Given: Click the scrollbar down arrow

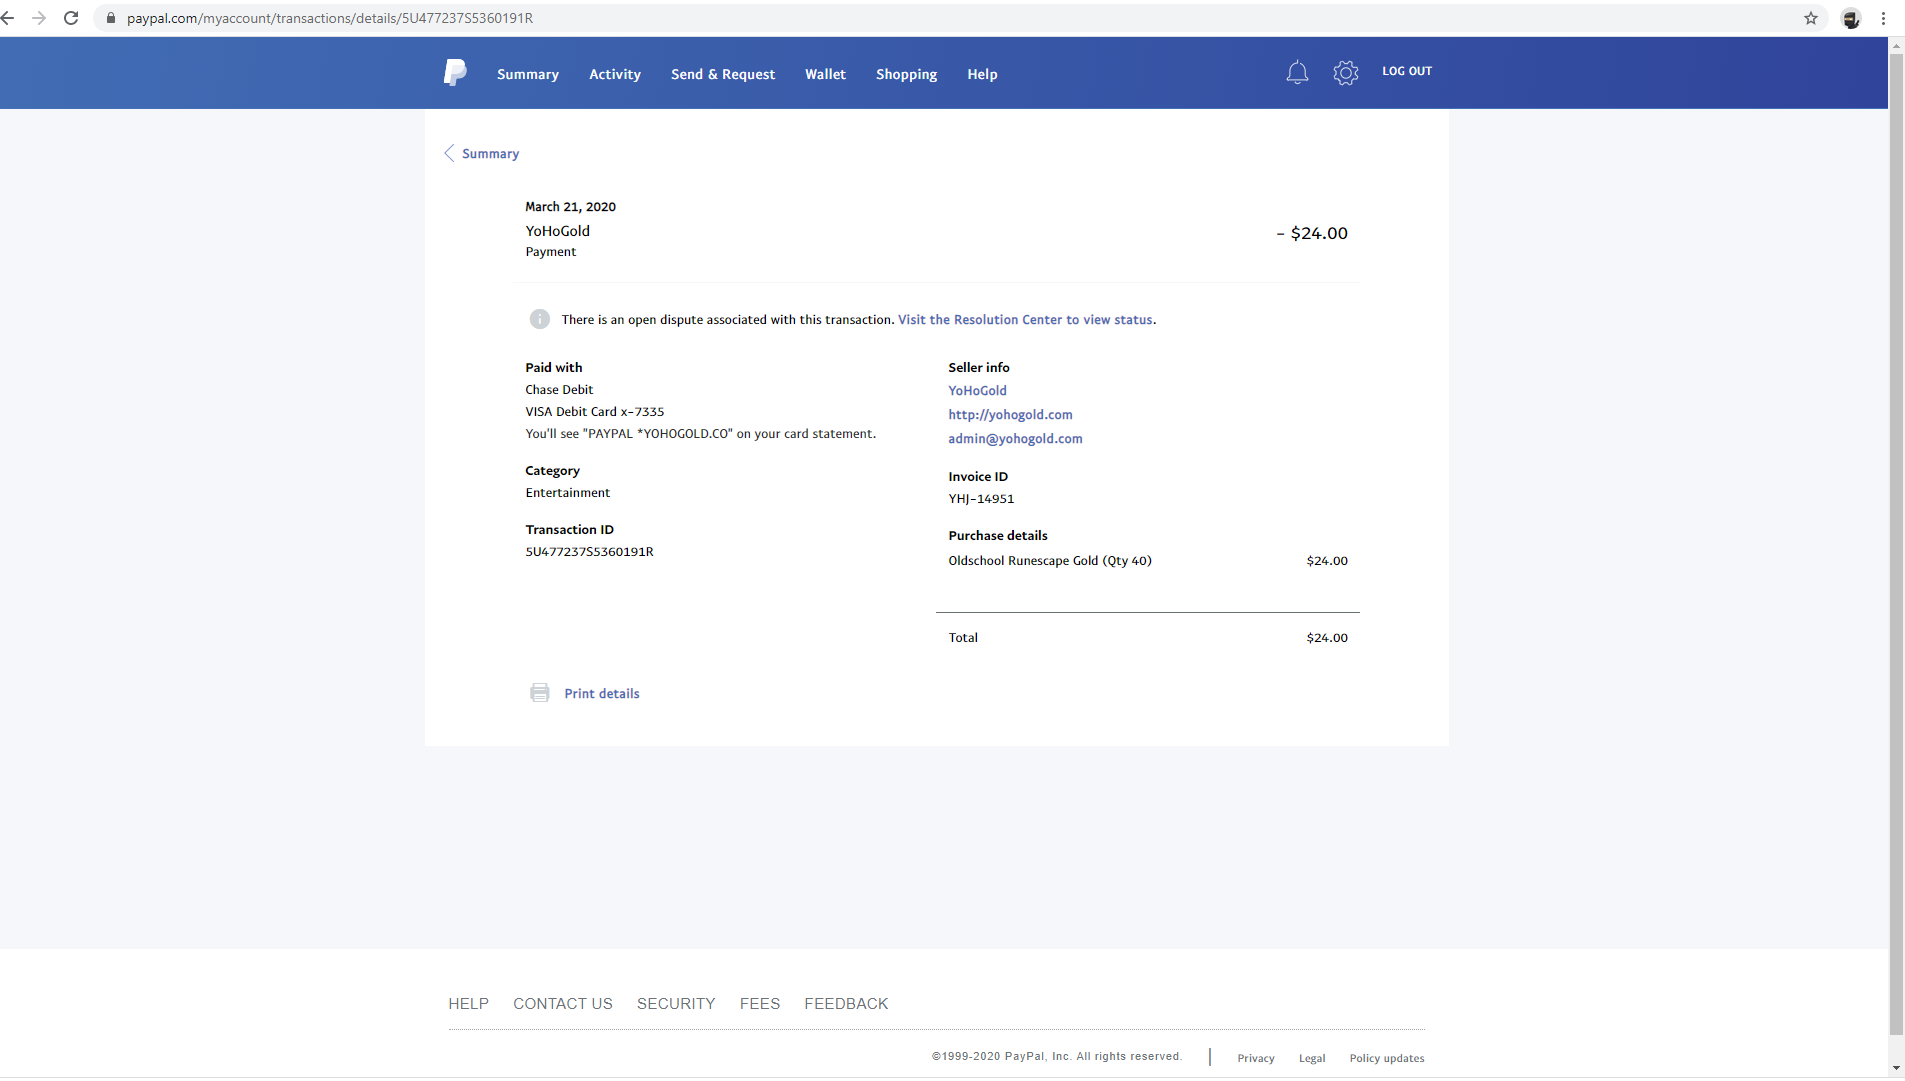Looking at the screenshot, I should tap(1896, 1068).
